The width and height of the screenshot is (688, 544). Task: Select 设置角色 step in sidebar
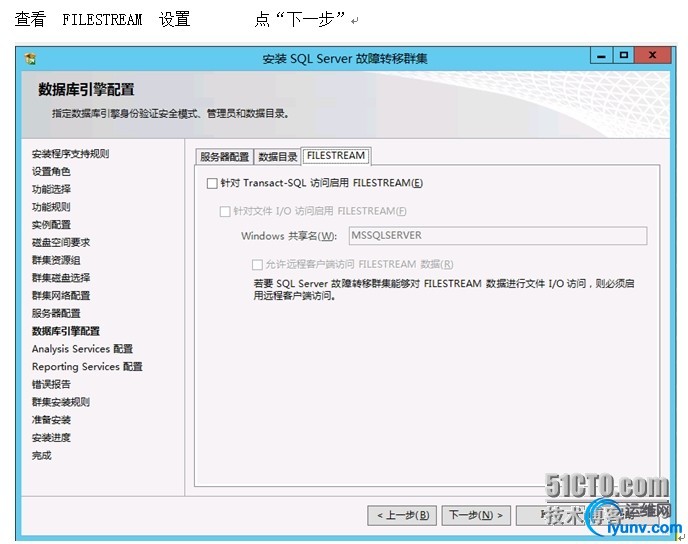coord(51,172)
